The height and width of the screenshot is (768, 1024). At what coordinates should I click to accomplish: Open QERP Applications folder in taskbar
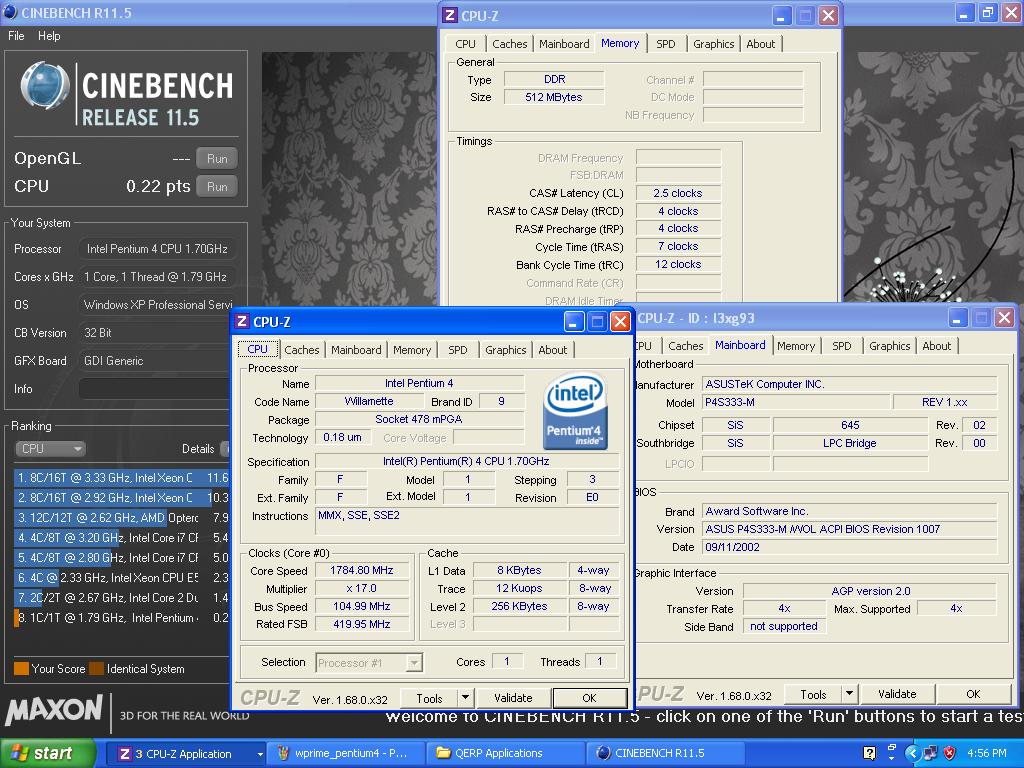(504, 754)
